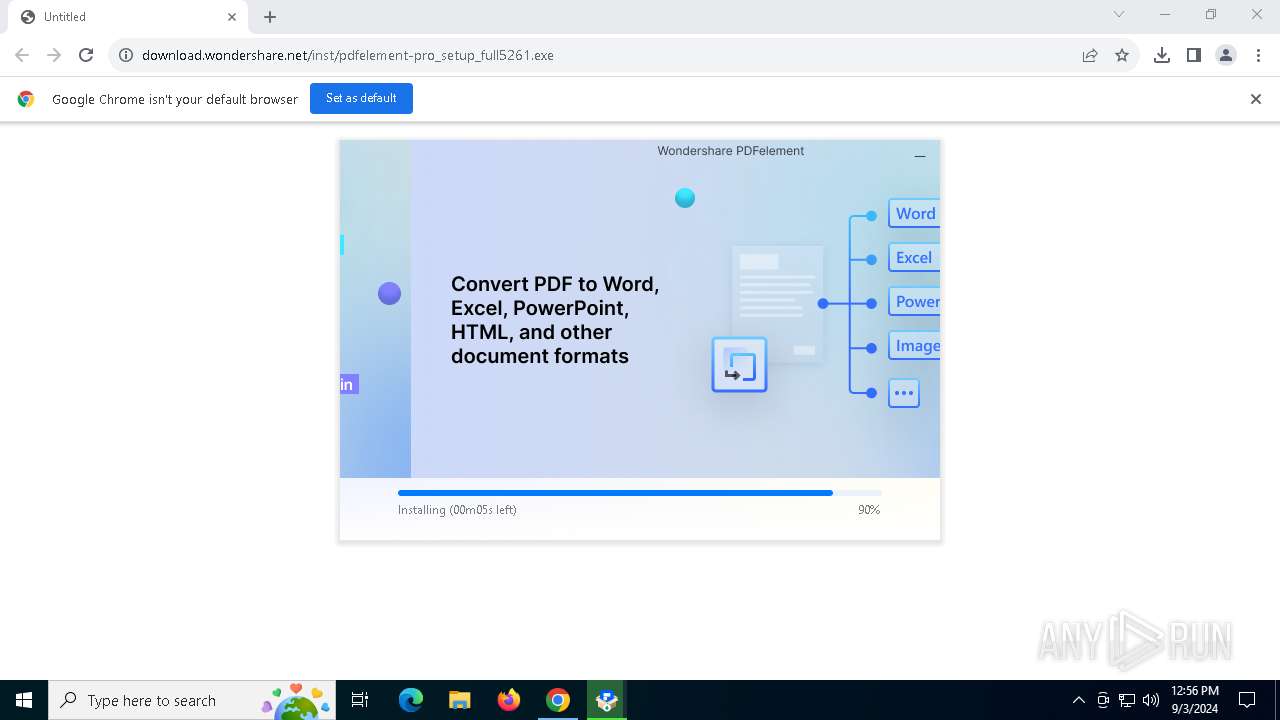Click Set as default button
Image resolution: width=1280 pixels, height=720 pixels.
click(x=361, y=98)
